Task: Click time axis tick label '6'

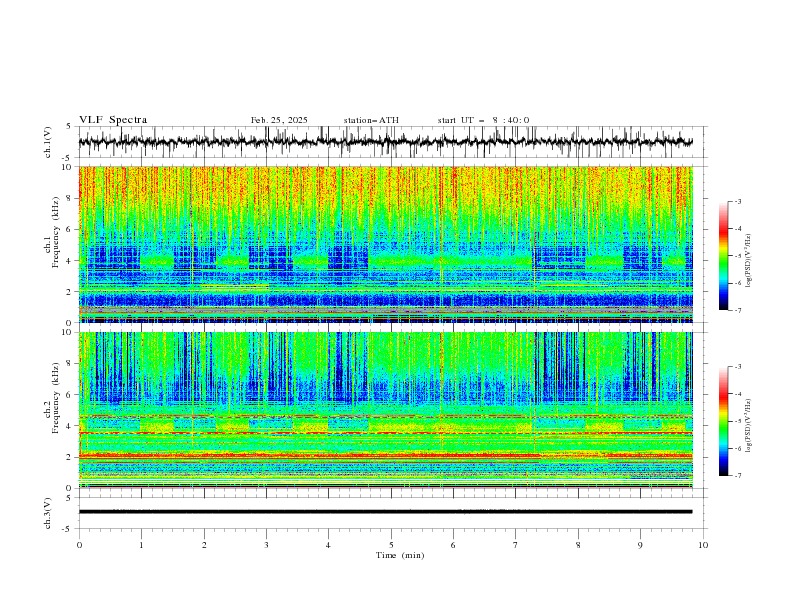Action: 453,545
